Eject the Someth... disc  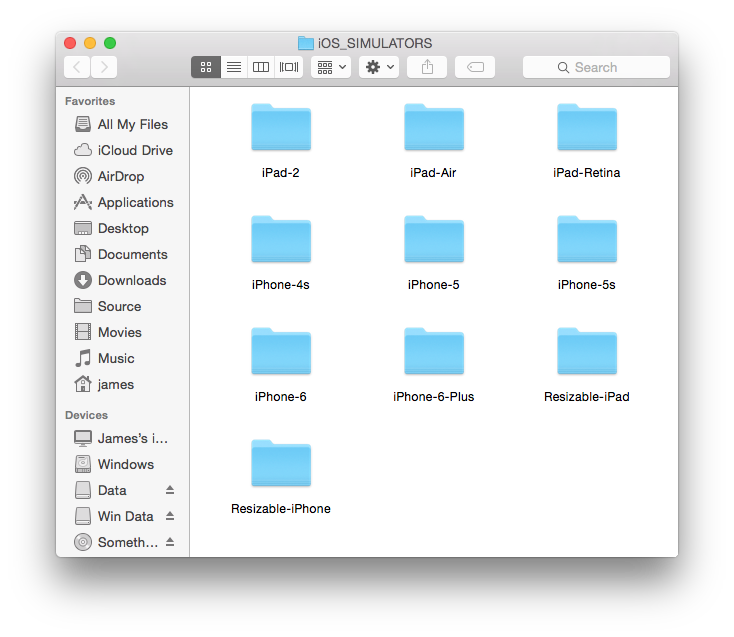tap(170, 542)
